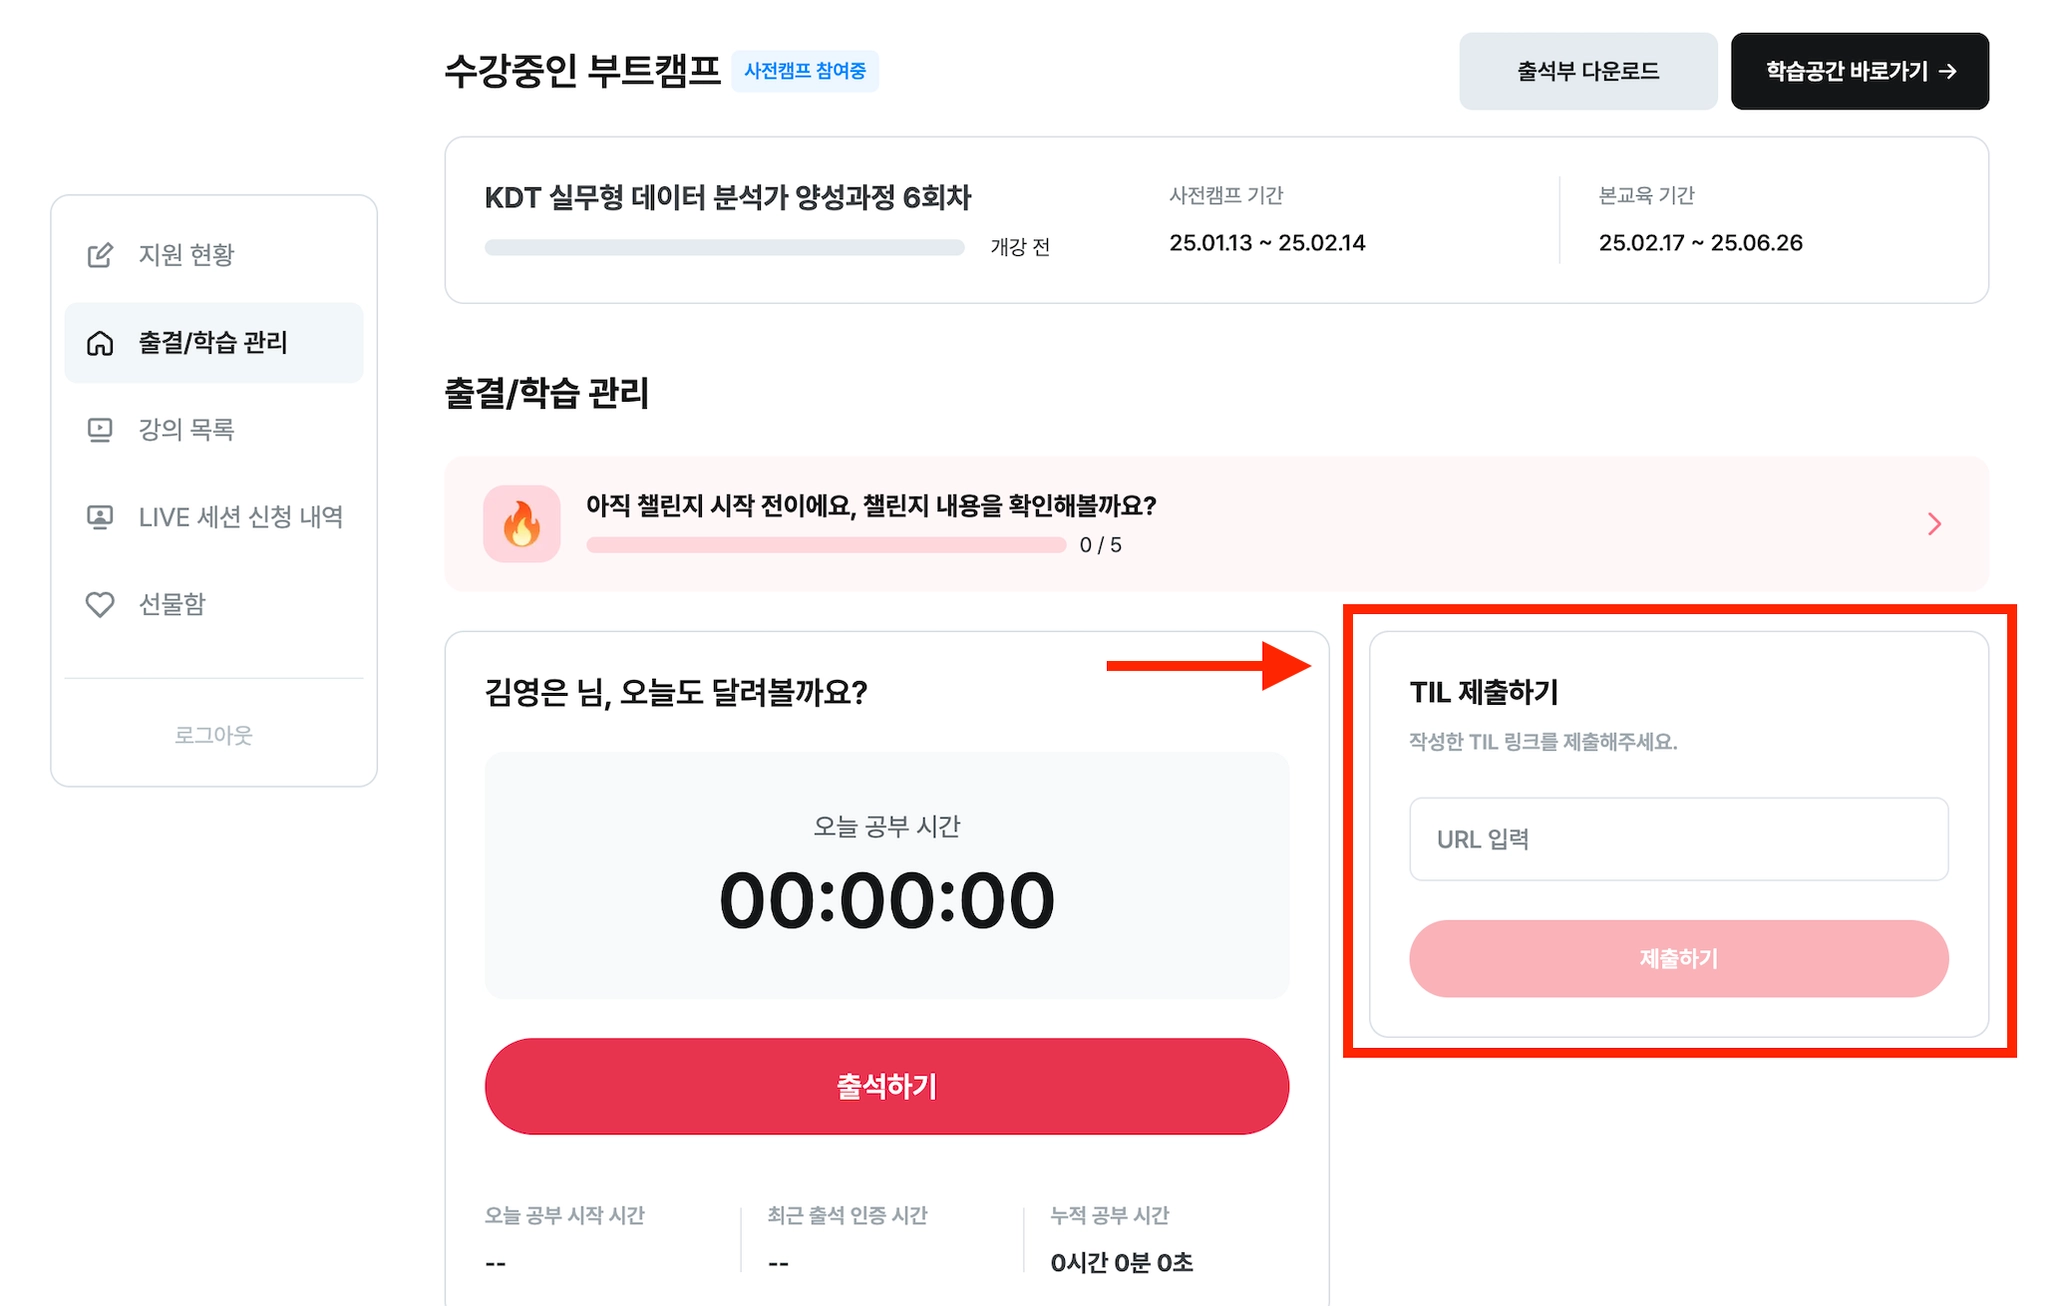Click the home icon for 출결/학습 관리
The height and width of the screenshot is (1306, 2048).
(100, 343)
